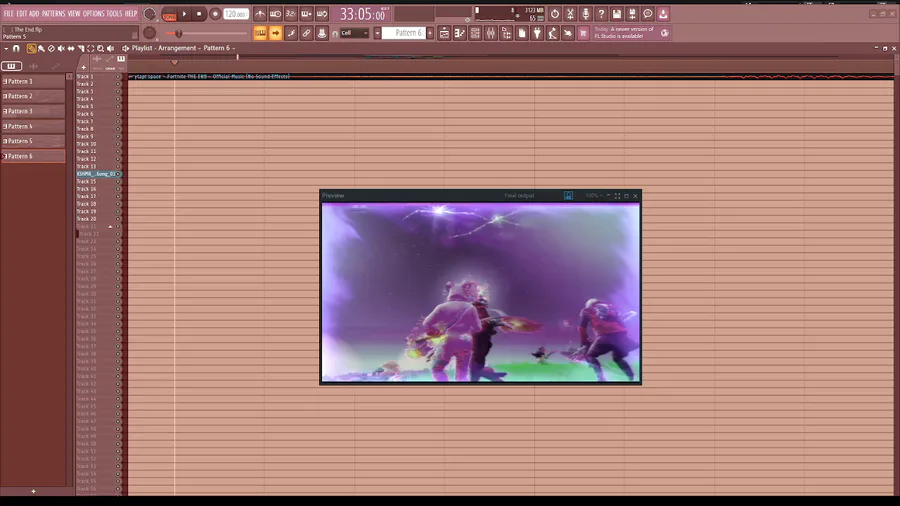Toggle the metronome icon
The width and height of the screenshot is (900, 506).
tap(260, 14)
